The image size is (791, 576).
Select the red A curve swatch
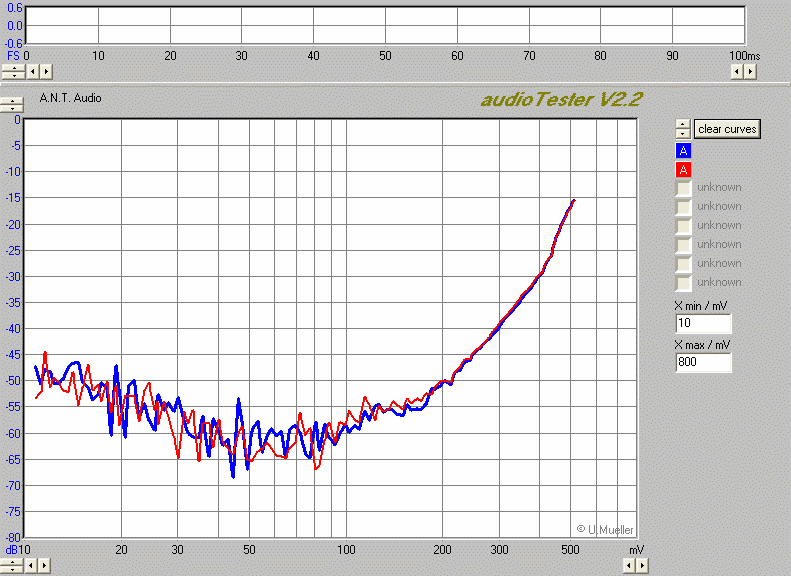(683, 169)
